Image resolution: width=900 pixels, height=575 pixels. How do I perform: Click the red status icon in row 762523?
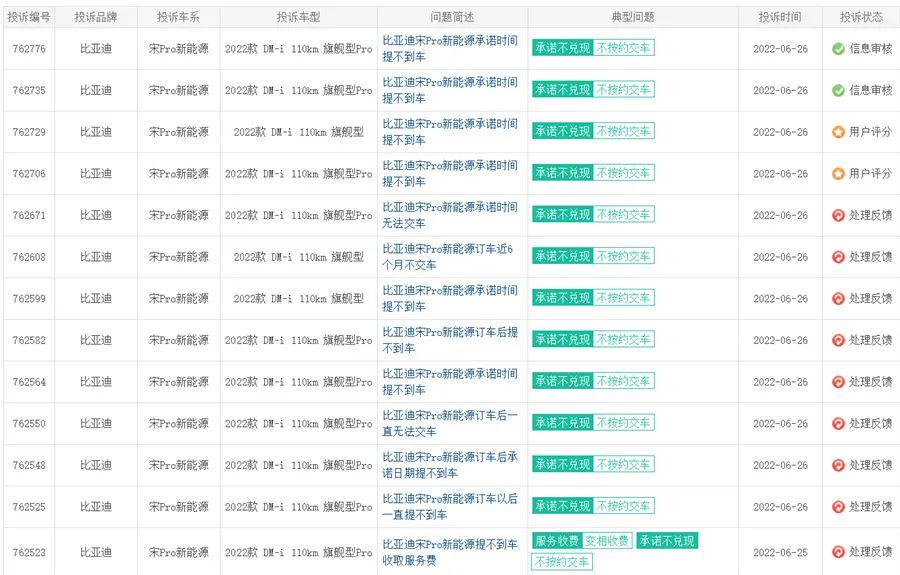tap(838, 551)
